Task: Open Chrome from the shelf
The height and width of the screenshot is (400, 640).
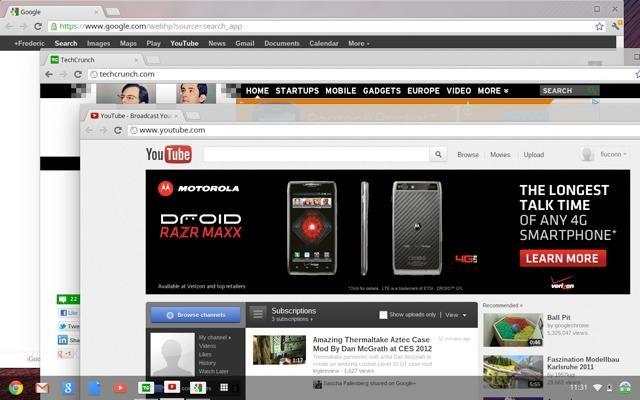Action: point(16,388)
